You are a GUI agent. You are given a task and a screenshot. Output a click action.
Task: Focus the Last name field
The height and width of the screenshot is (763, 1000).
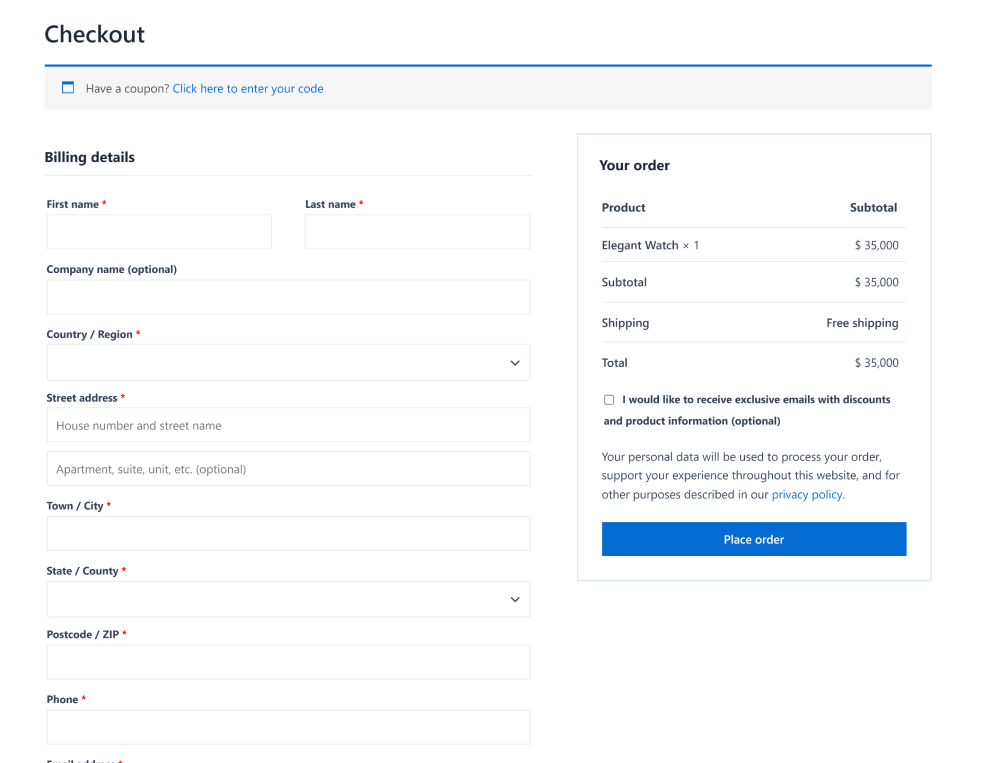pos(417,232)
